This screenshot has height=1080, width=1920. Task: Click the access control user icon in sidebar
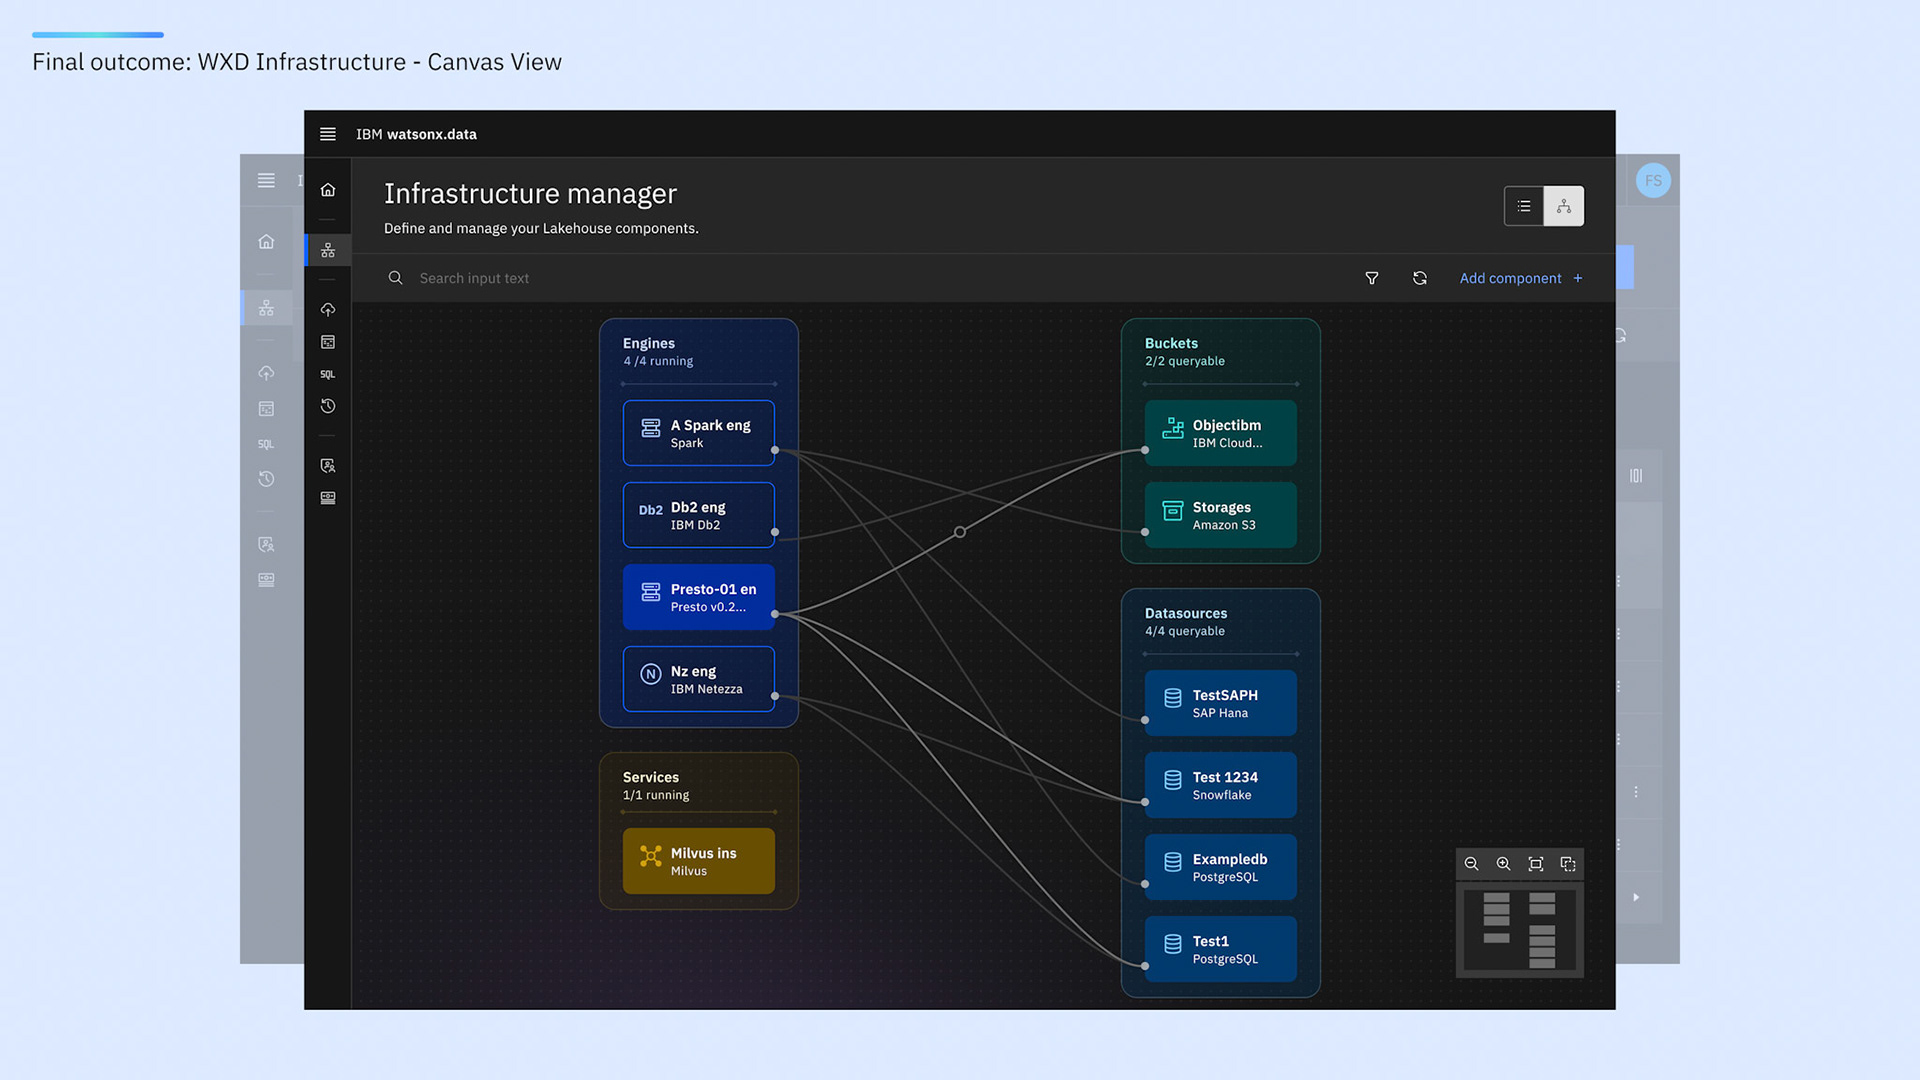coord(327,465)
